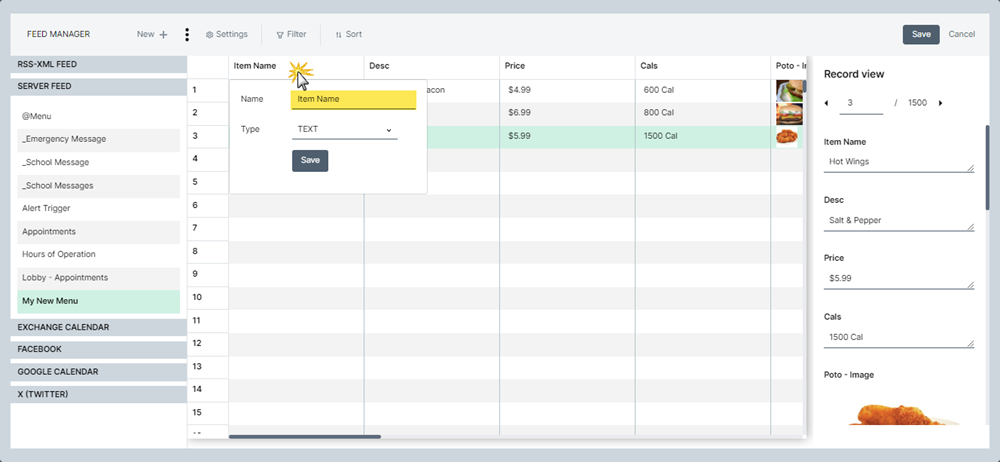Open the Sort options

(348, 34)
